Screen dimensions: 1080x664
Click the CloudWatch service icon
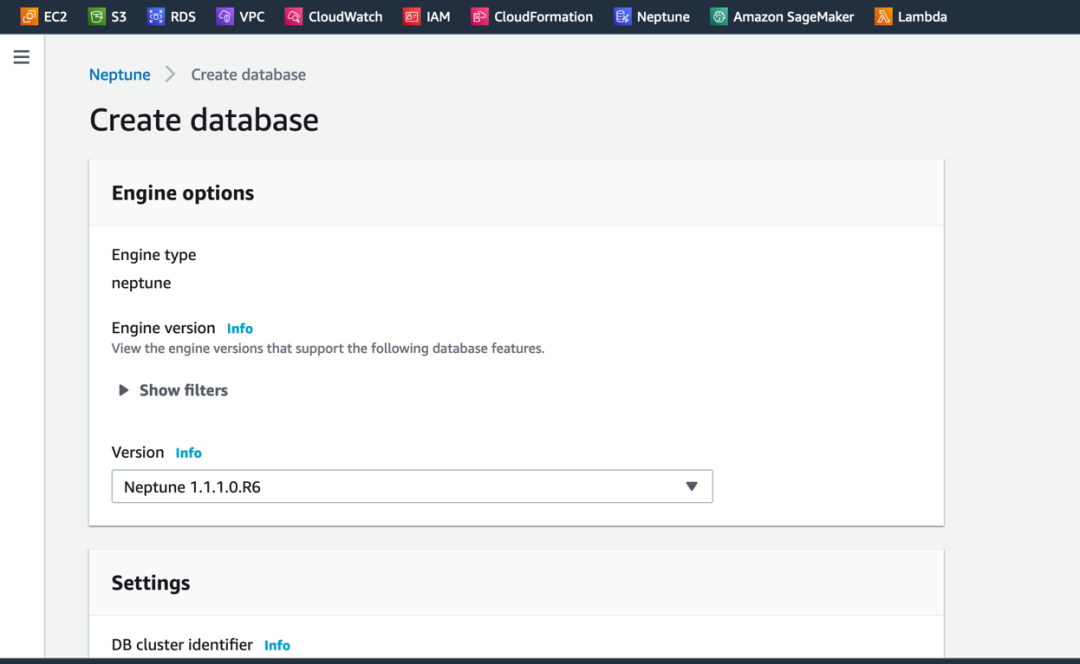[x=293, y=17]
